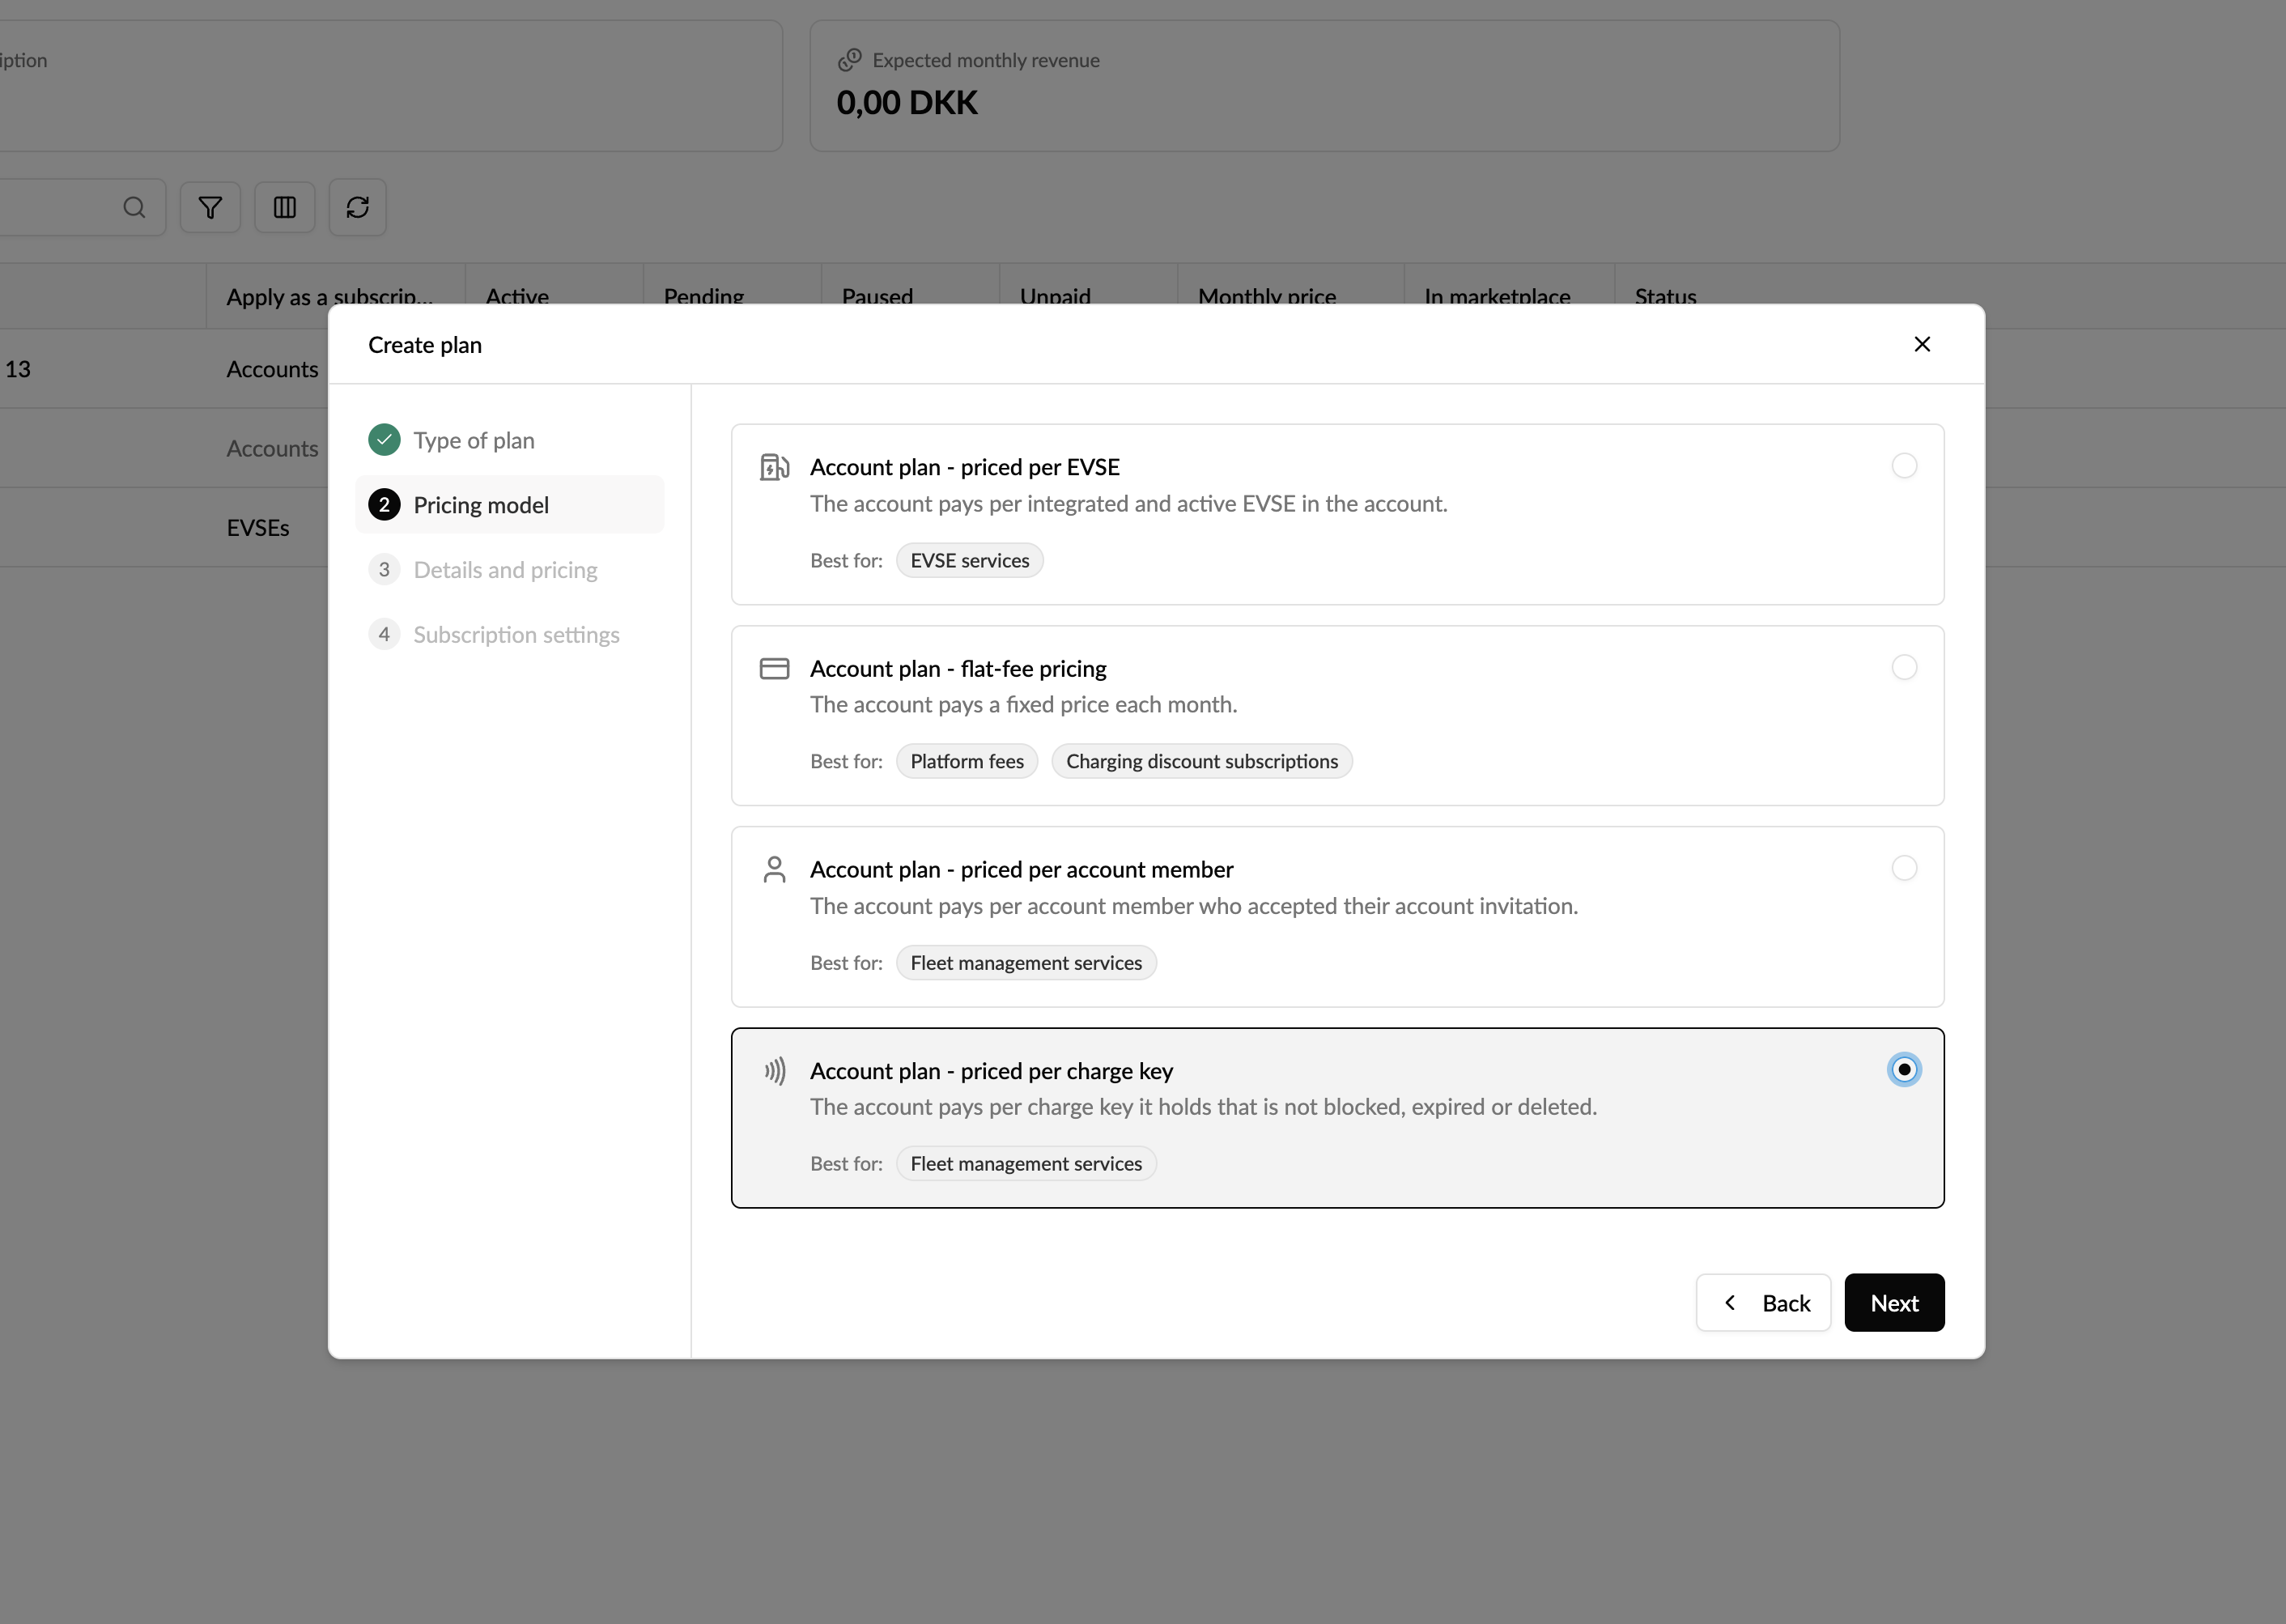Select priced per charge key radio
The image size is (2286, 1624).
tap(1904, 1070)
